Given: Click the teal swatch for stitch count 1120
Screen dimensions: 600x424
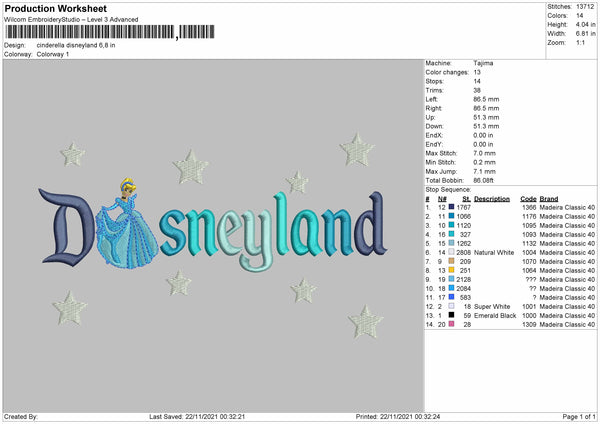Looking at the screenshot, I should click(452, 225).
